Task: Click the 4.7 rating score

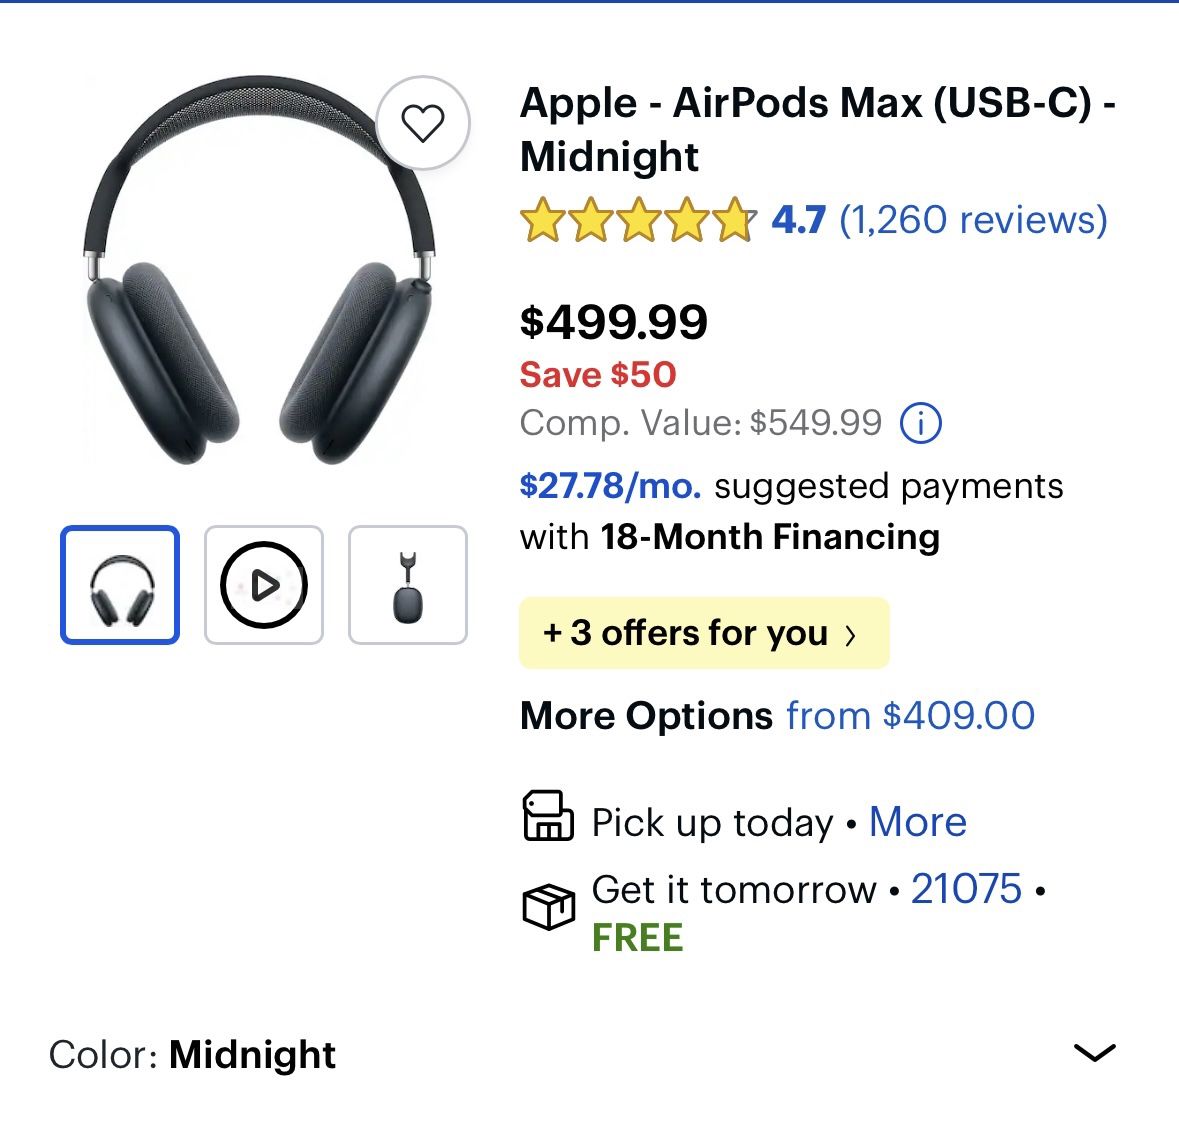Action: [x=797, y=220]
